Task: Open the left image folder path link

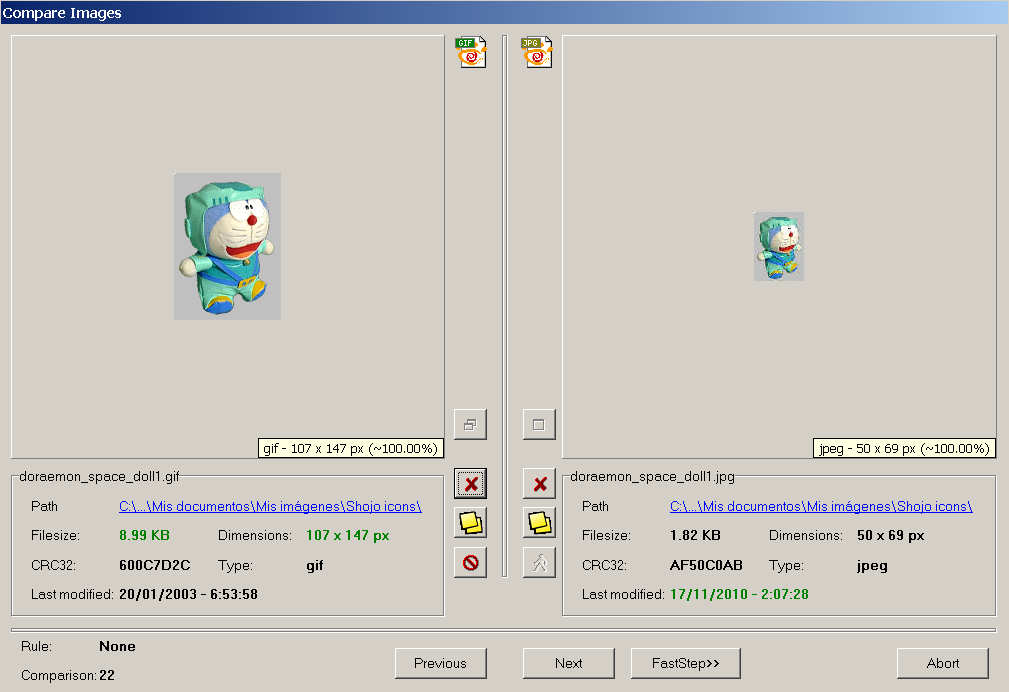Action: pyautogui.click(x=270, y=507)
